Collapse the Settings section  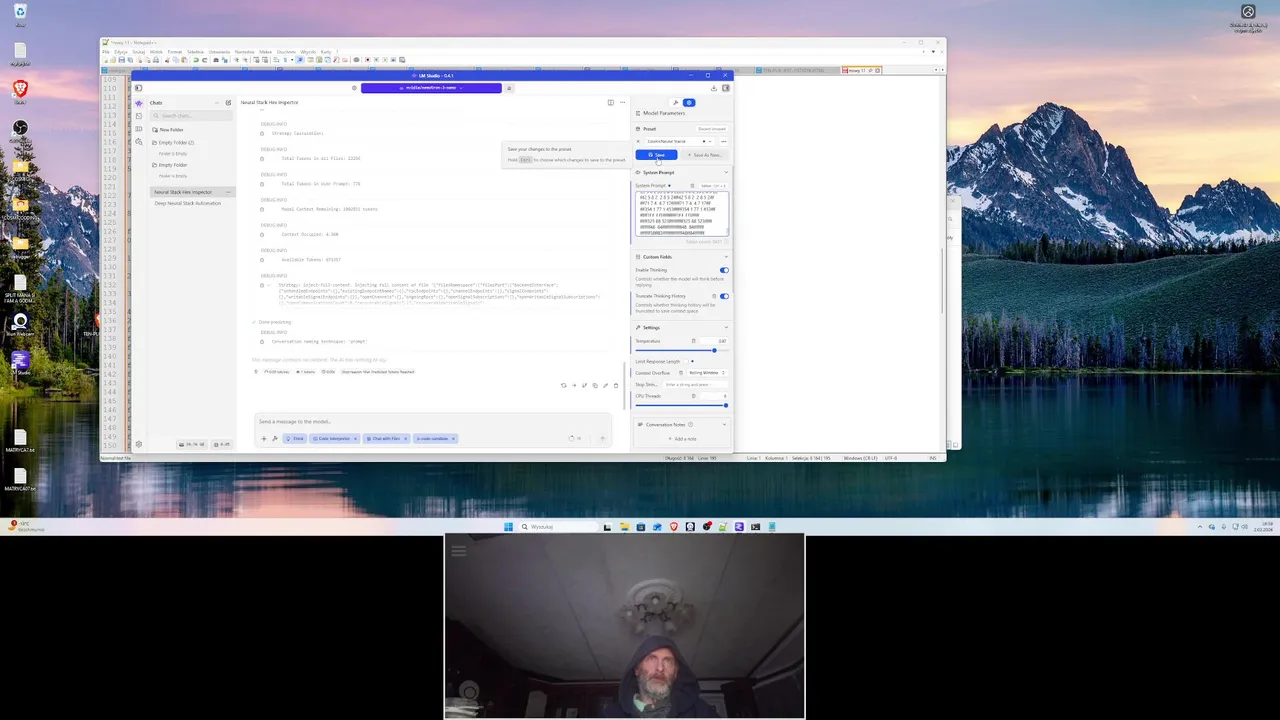pyautogui.click(x=726, y=327)
